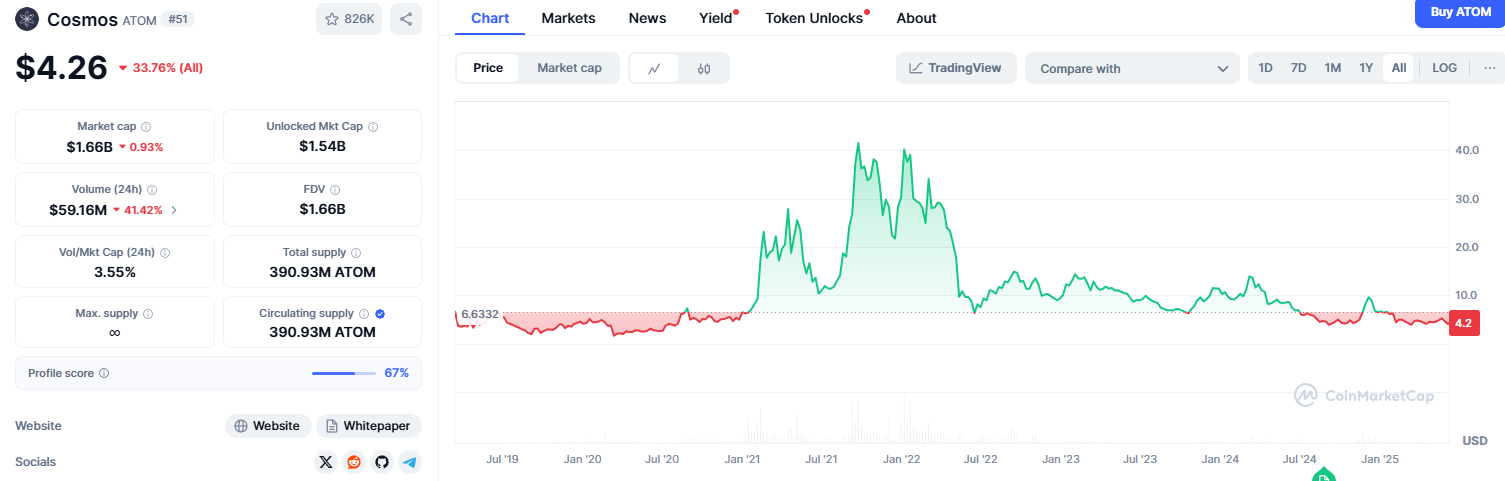Open Unlocked Mkt Cap info icon
The height and width of the screenshot is (481, 1505).
tap(373, 127)
